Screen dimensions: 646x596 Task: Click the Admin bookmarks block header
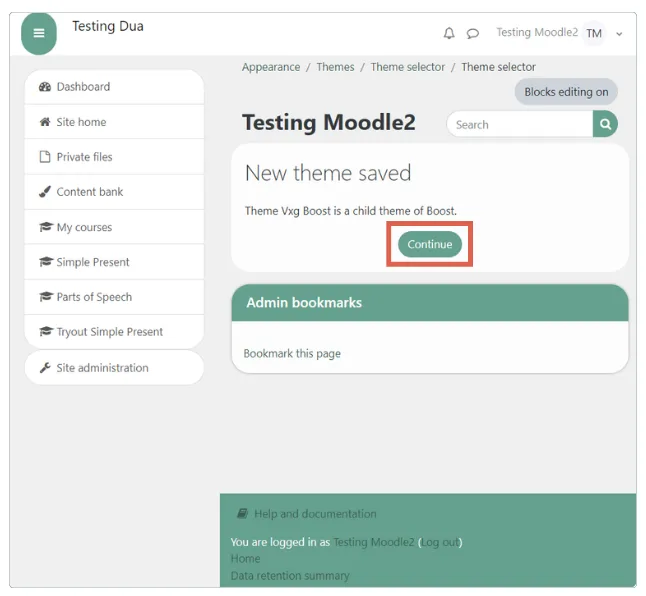[430, 303]
